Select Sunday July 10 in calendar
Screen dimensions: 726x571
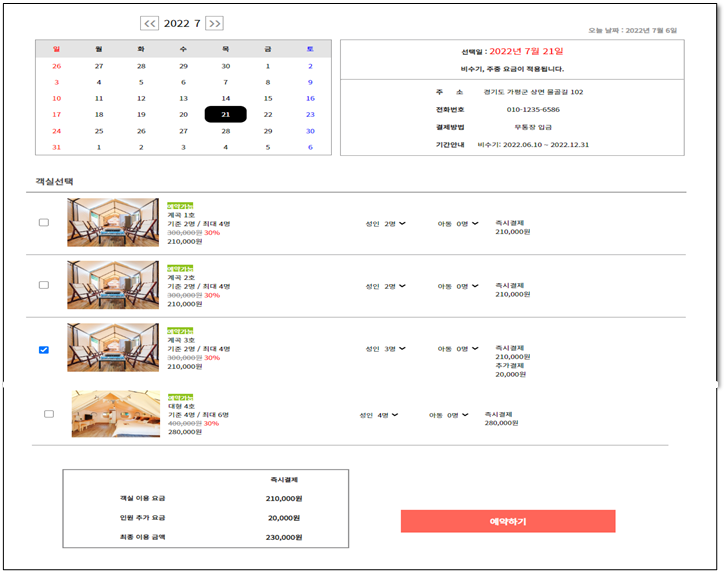click(56, 98)
